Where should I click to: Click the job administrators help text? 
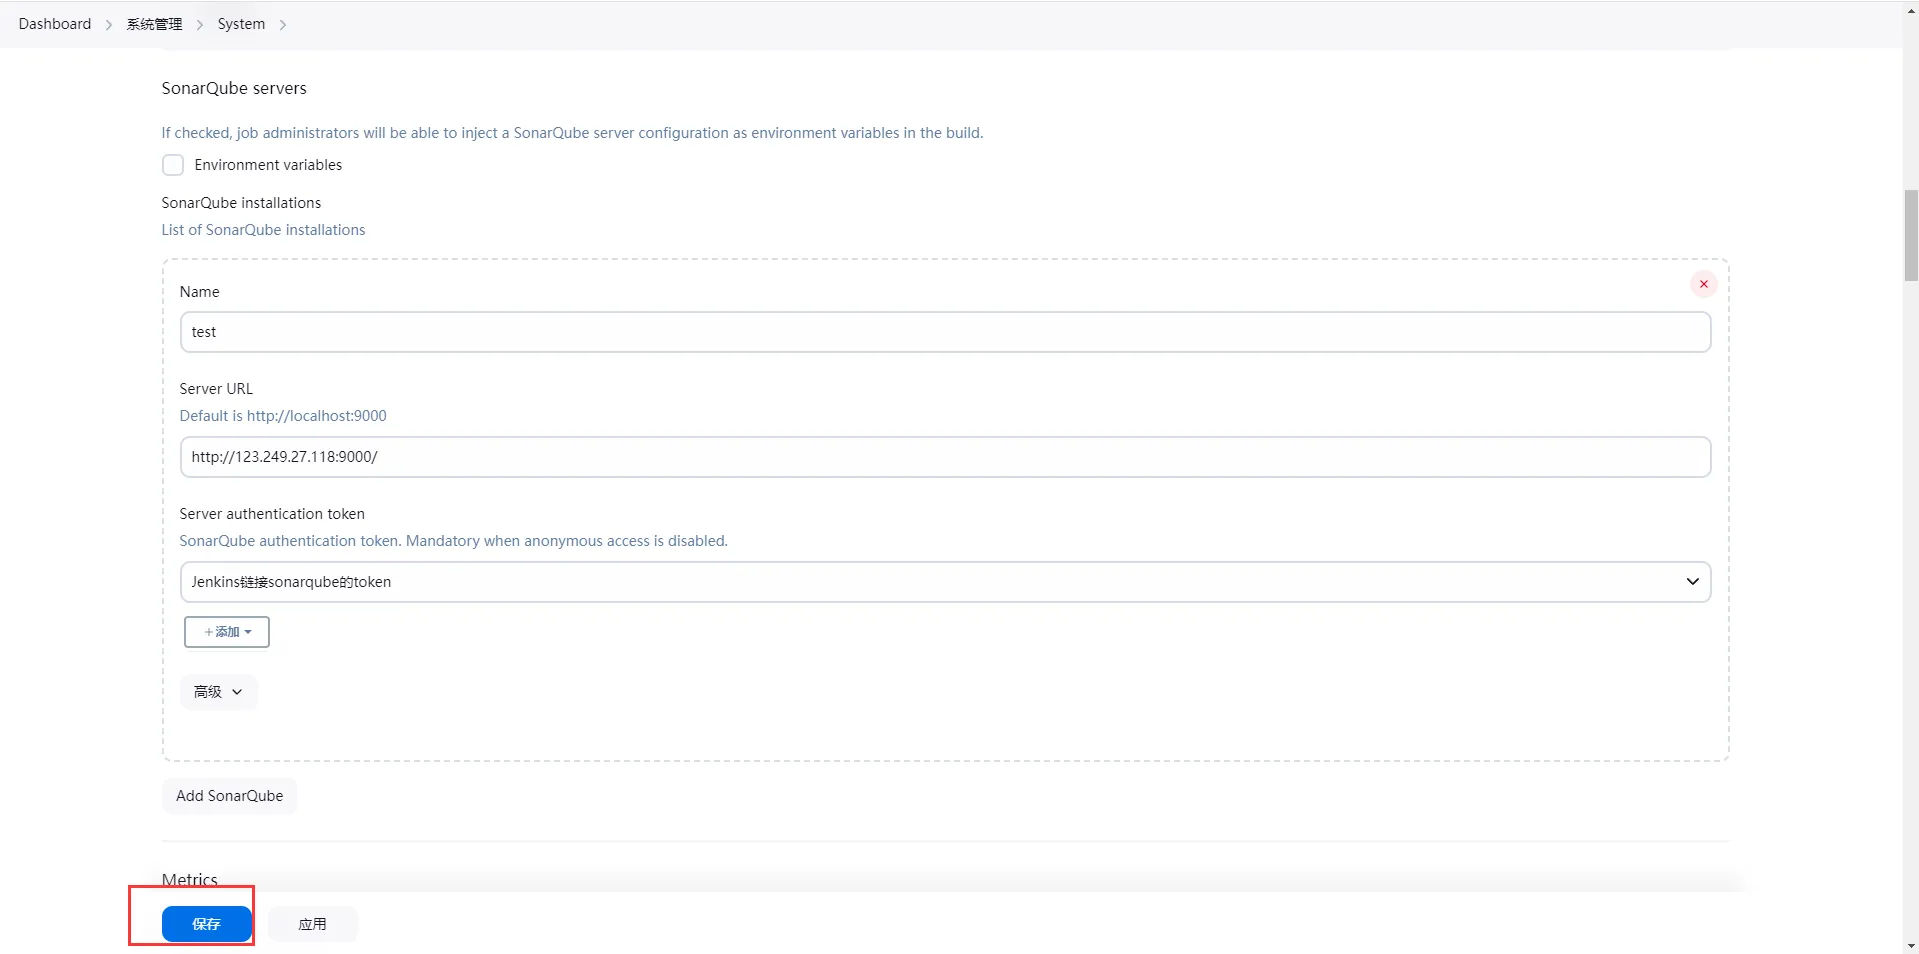coord(572,133)
